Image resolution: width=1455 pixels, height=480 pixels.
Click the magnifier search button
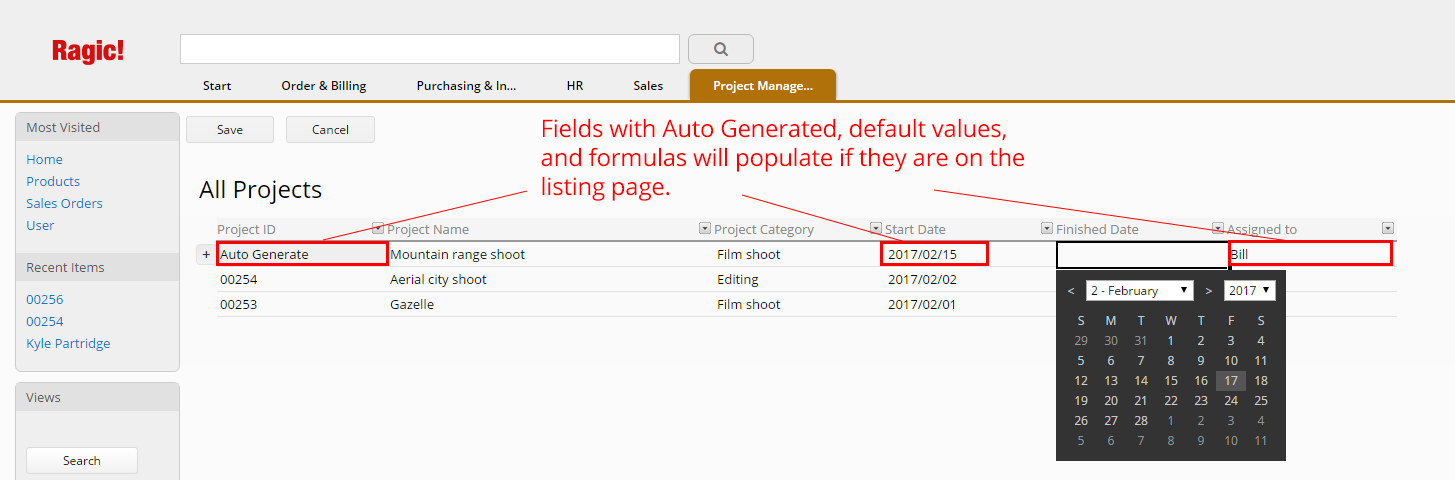(x=721, y=49)
